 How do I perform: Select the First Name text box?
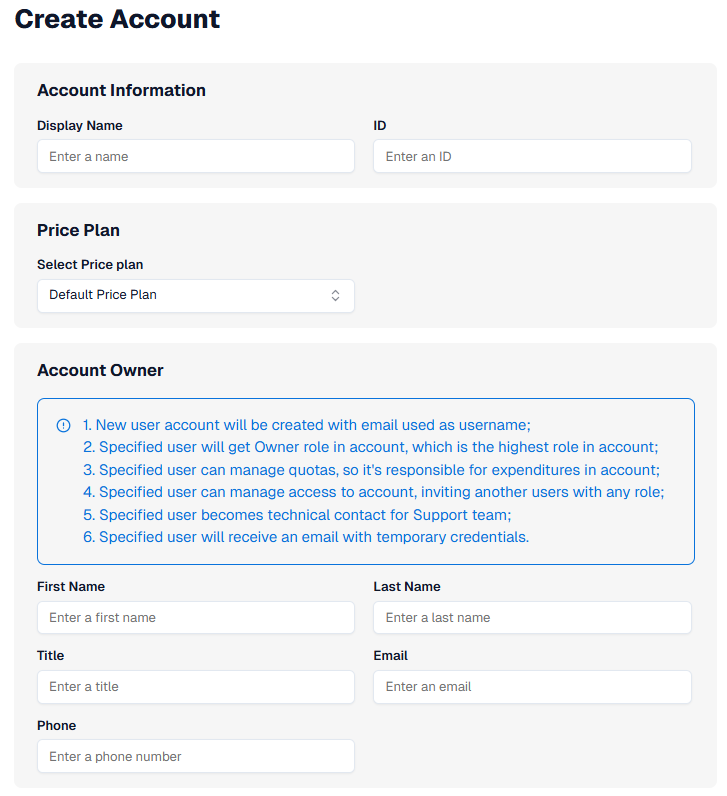196,617
